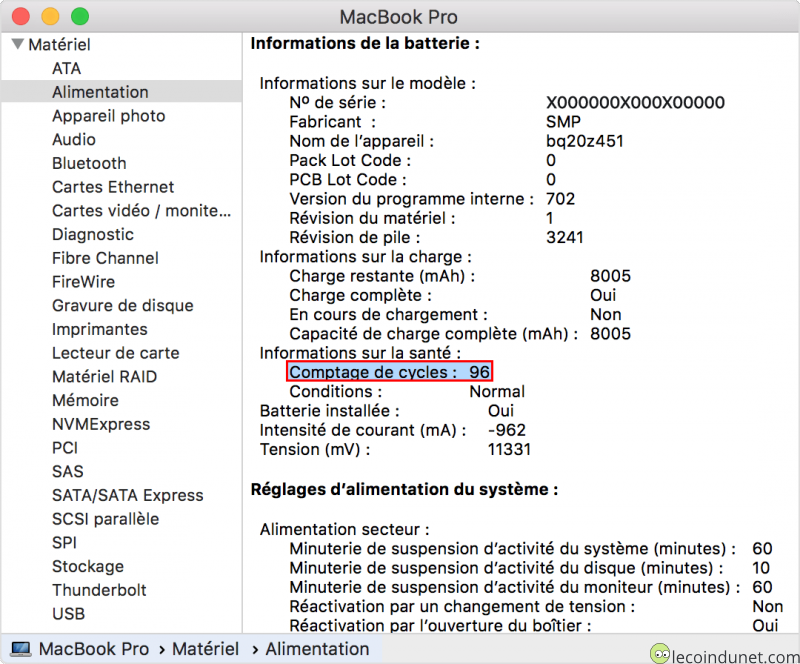Click the firmware version value 702
The image size is (800, 664).
point(560,199)
